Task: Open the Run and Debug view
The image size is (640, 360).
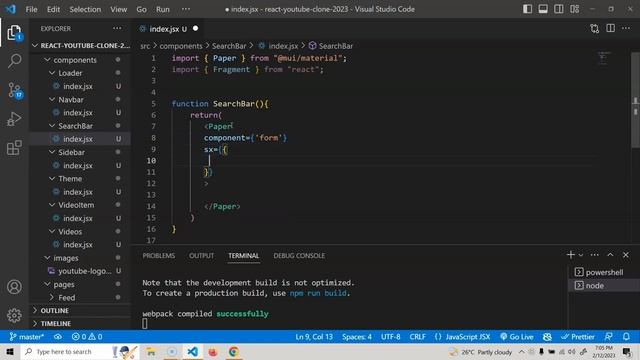Action: point(14,119)
